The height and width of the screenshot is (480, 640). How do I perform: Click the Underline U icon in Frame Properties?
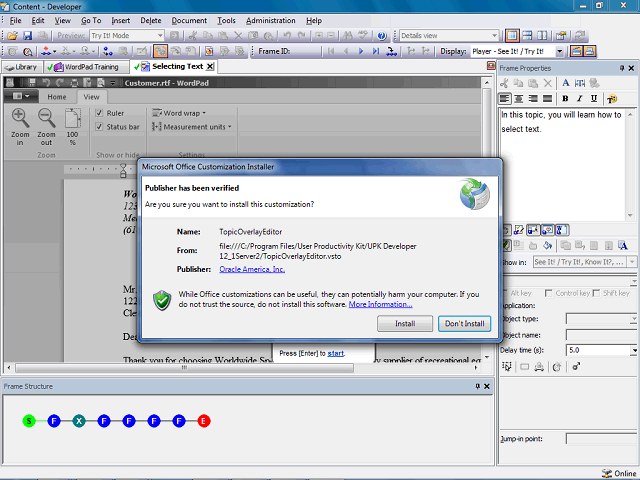tap(594, 98)
